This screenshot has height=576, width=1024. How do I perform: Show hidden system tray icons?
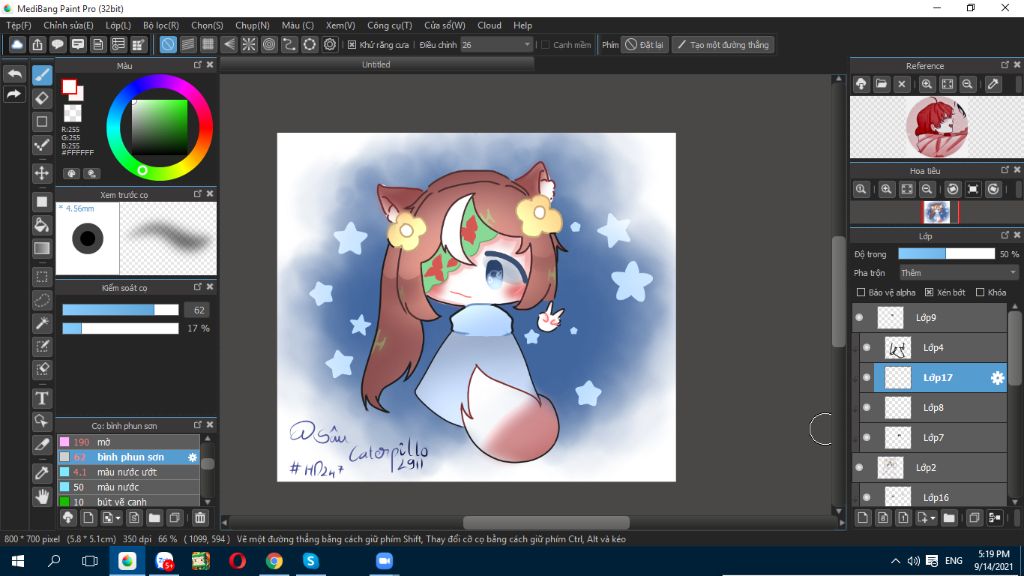pos(895,561)
